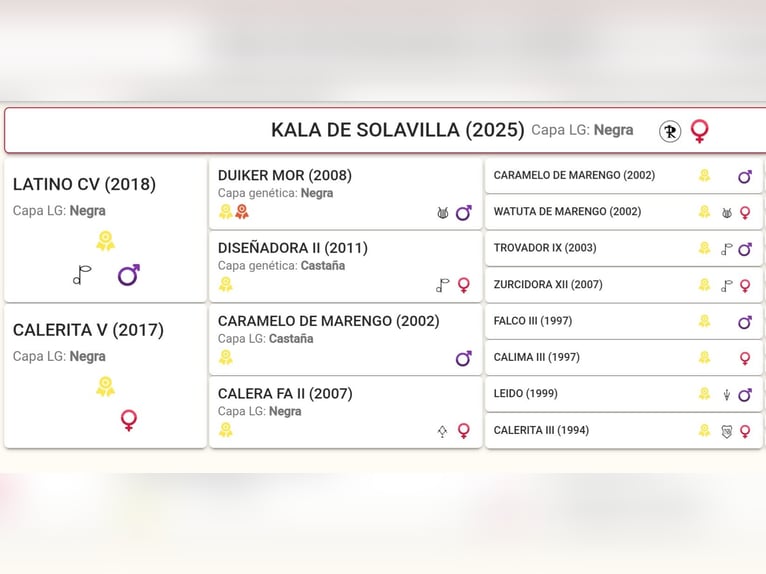The image size is (766, 574).
Task: Click the female symbol in Diseñadora II card
Action: (x=464, y=285)
